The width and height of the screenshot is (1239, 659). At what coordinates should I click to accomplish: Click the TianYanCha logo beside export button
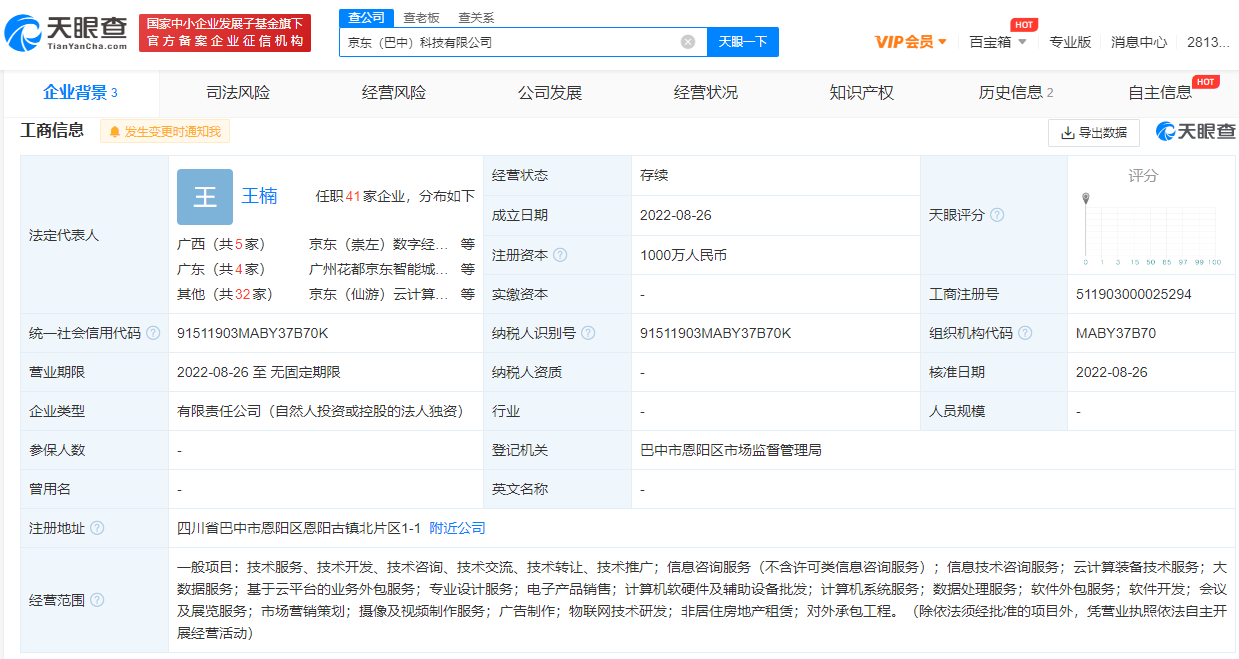pyautogui.click(x=1196, y=132)
